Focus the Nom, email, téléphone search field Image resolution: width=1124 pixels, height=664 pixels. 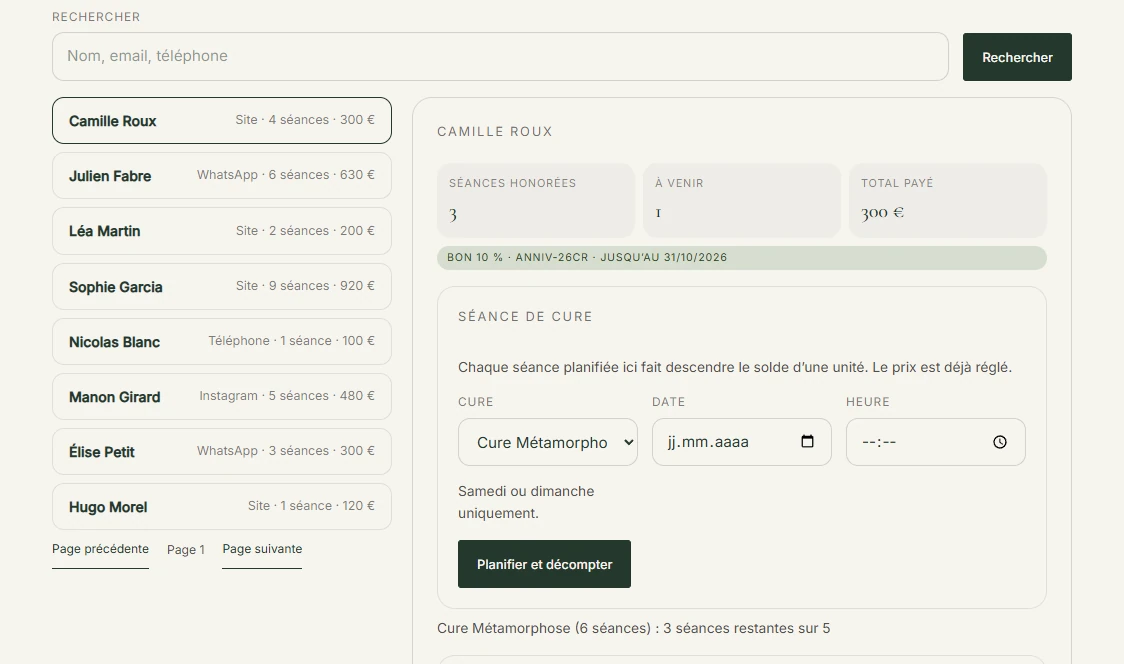click(x=500, y=56)
